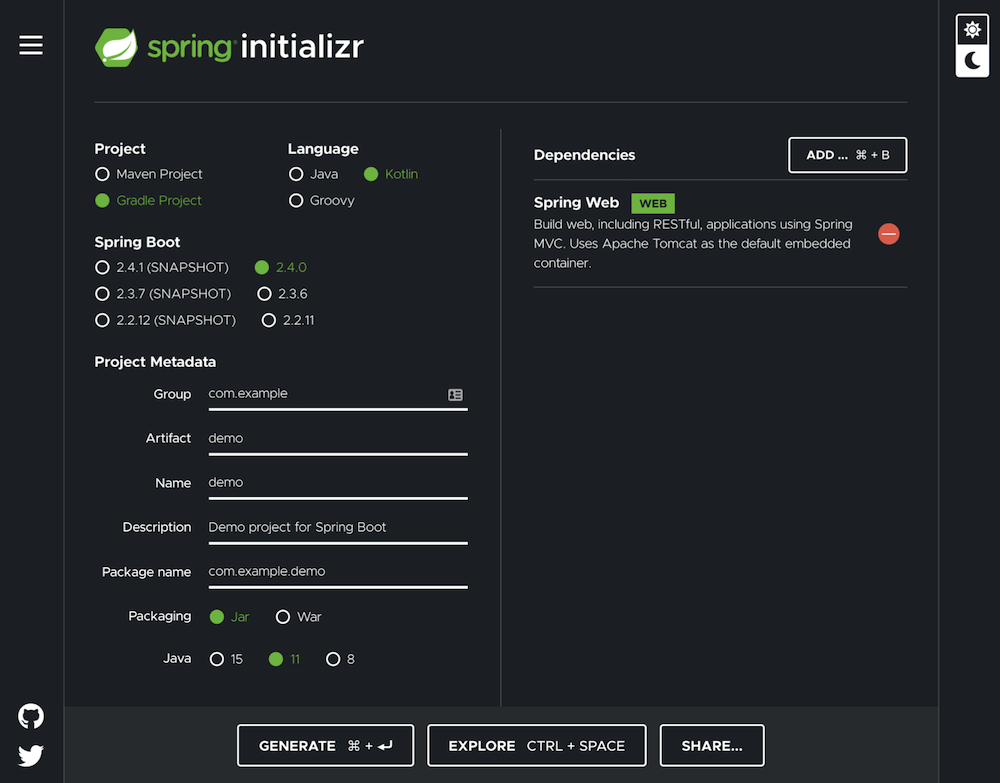Image resolution: width=1000 pixels, height=783 pixels.
Task: Click the EXPLORE button
Action: (536, 745)
